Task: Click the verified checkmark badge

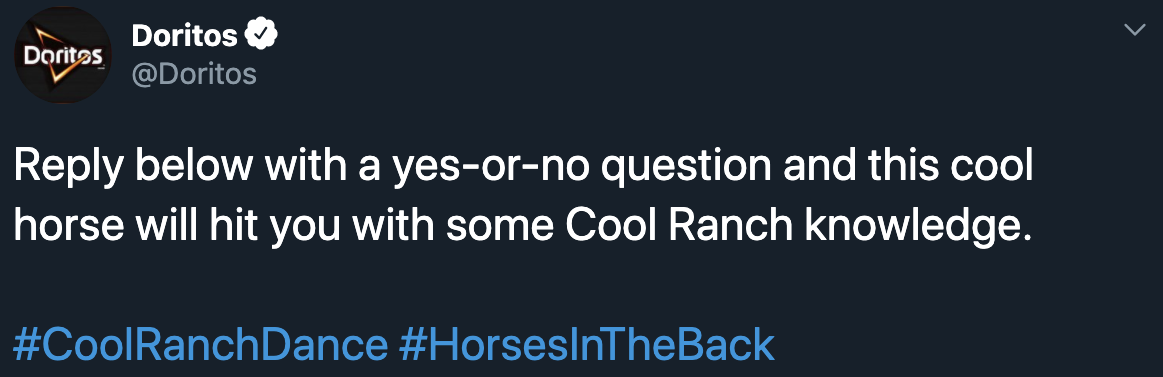Action: (263, 34)
